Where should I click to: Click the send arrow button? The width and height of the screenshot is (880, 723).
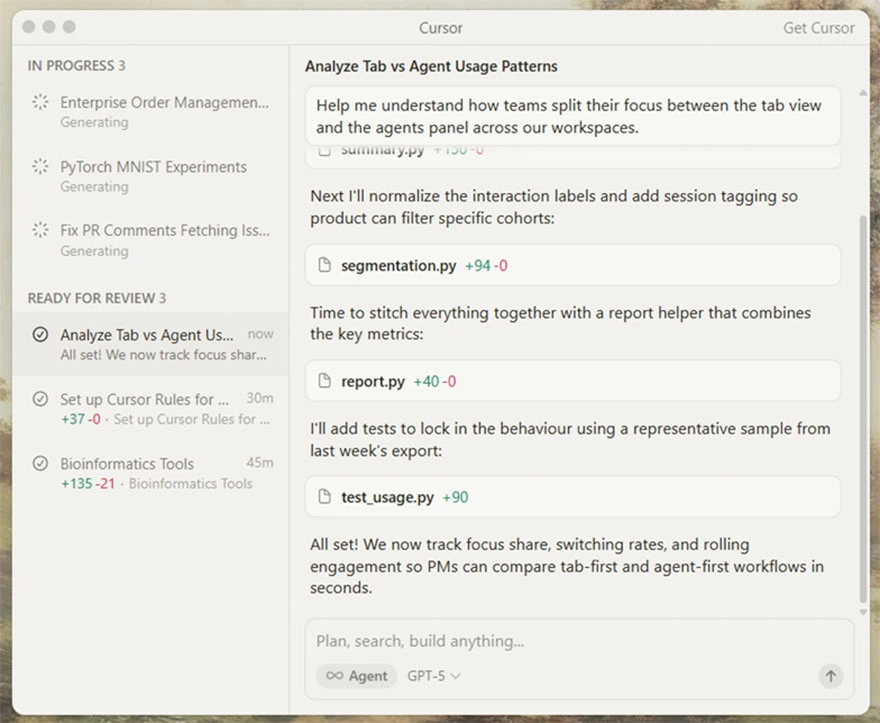pyautogui.click(x=830, y=676)
